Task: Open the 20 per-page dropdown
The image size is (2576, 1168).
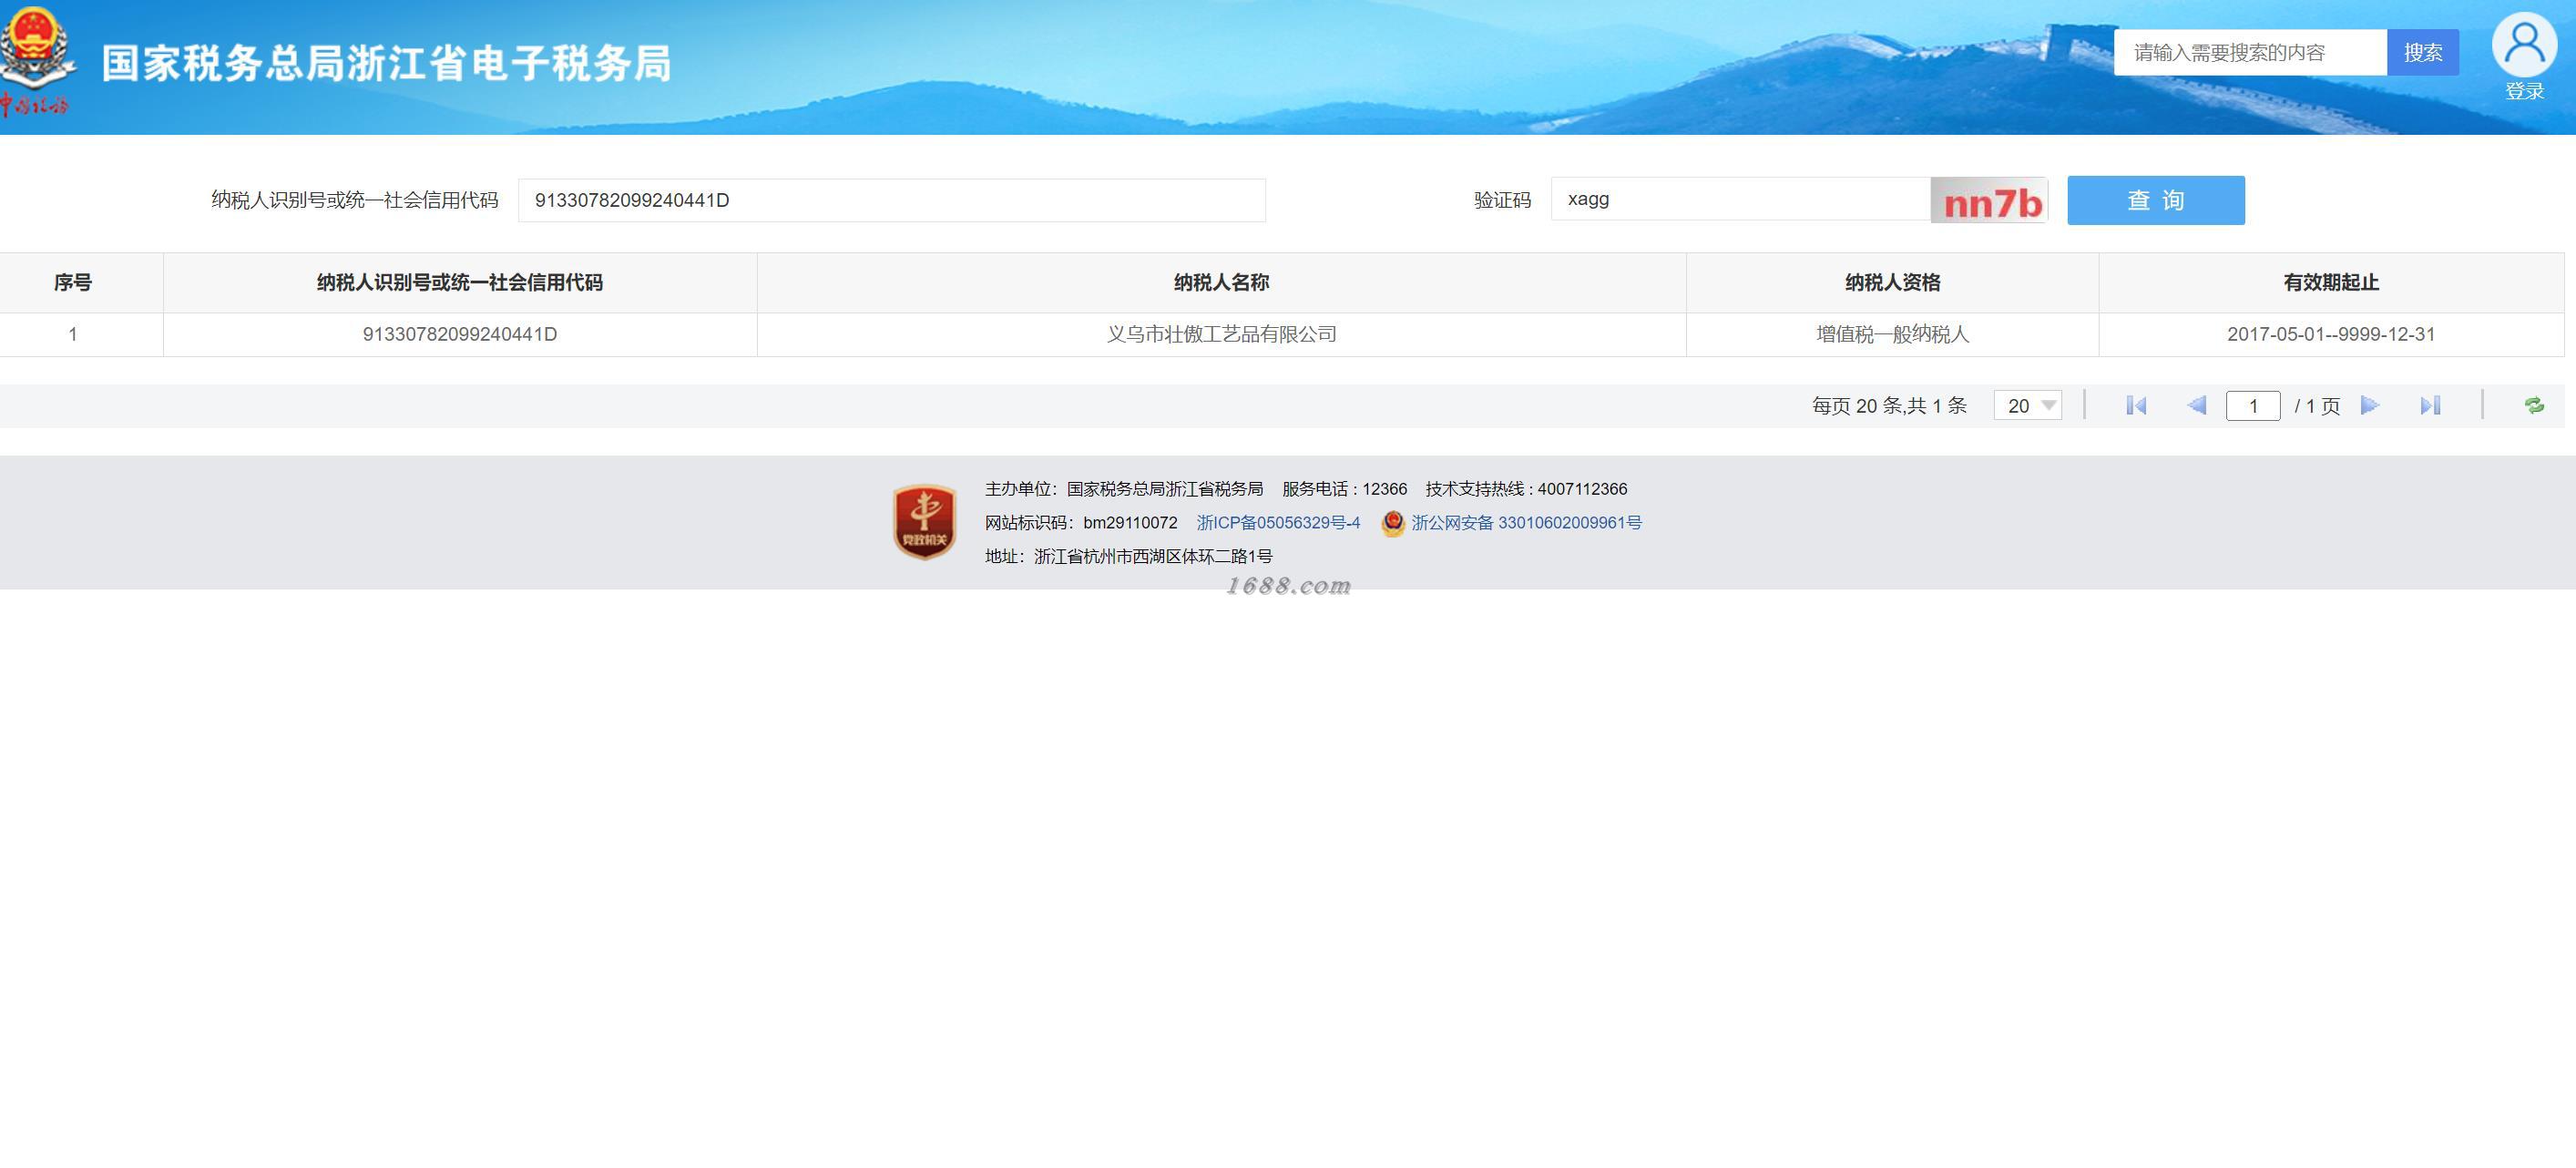Action: tap(2027, 405)
